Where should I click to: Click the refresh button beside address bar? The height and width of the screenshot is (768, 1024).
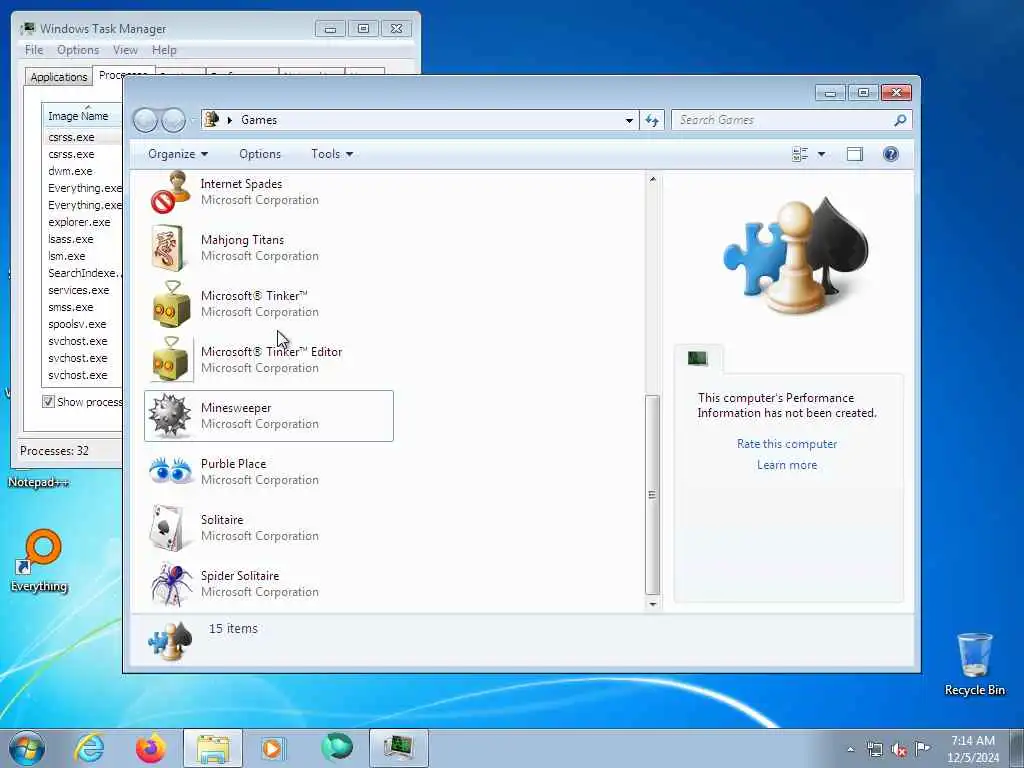click(652, 120)
